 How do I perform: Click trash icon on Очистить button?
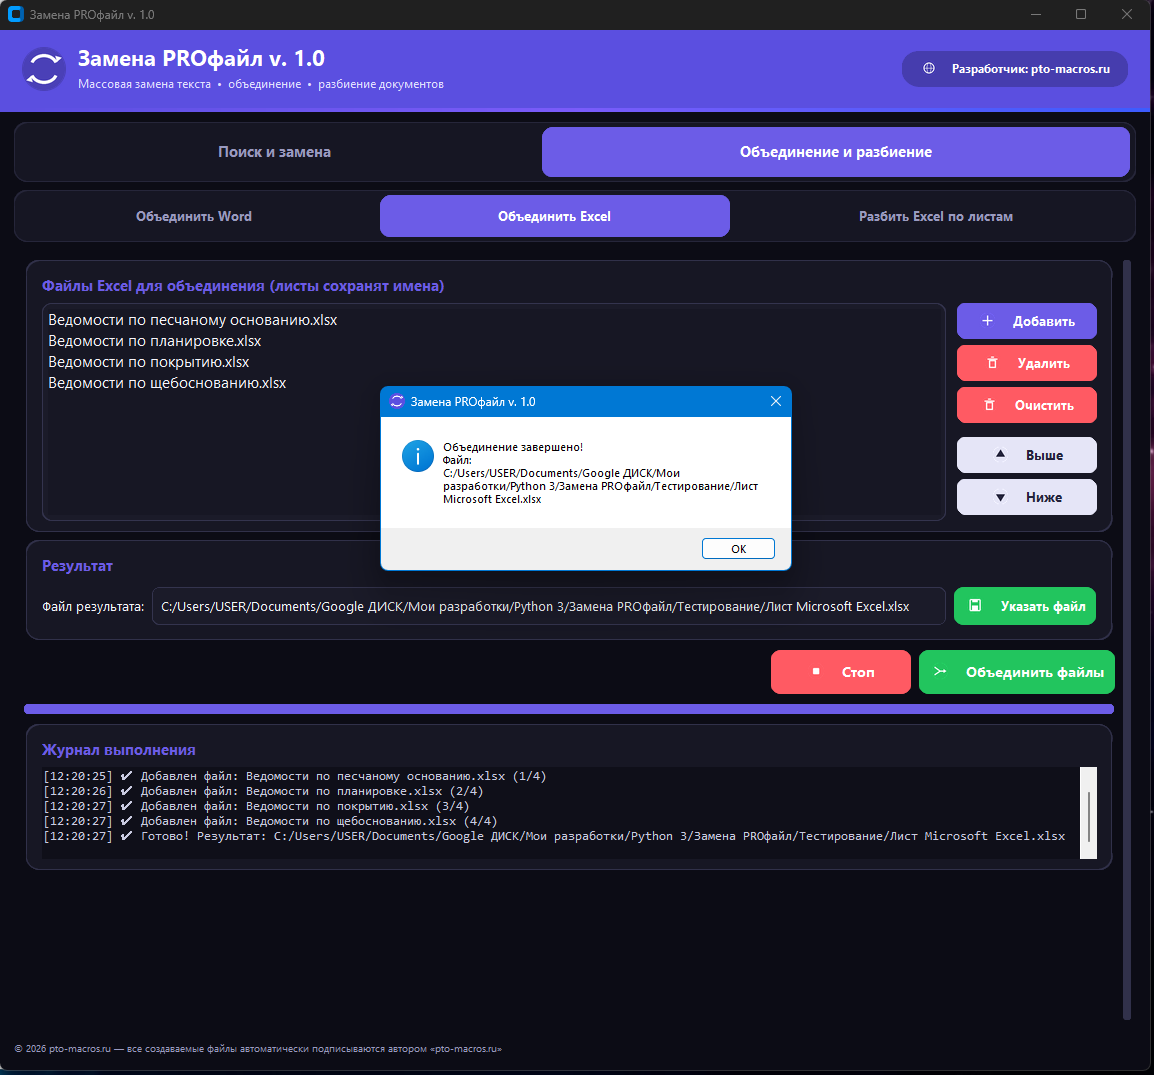(988, 405)
